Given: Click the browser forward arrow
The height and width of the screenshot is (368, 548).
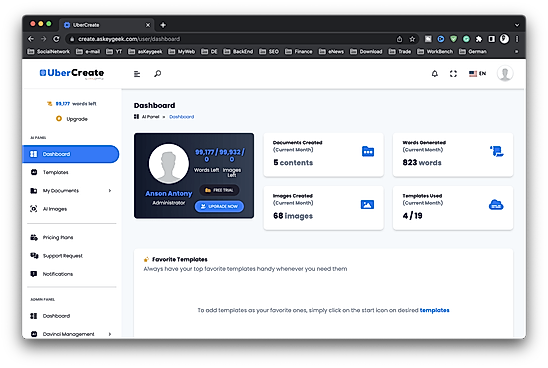Looking at the screenshot, I should tap(43, 39).
